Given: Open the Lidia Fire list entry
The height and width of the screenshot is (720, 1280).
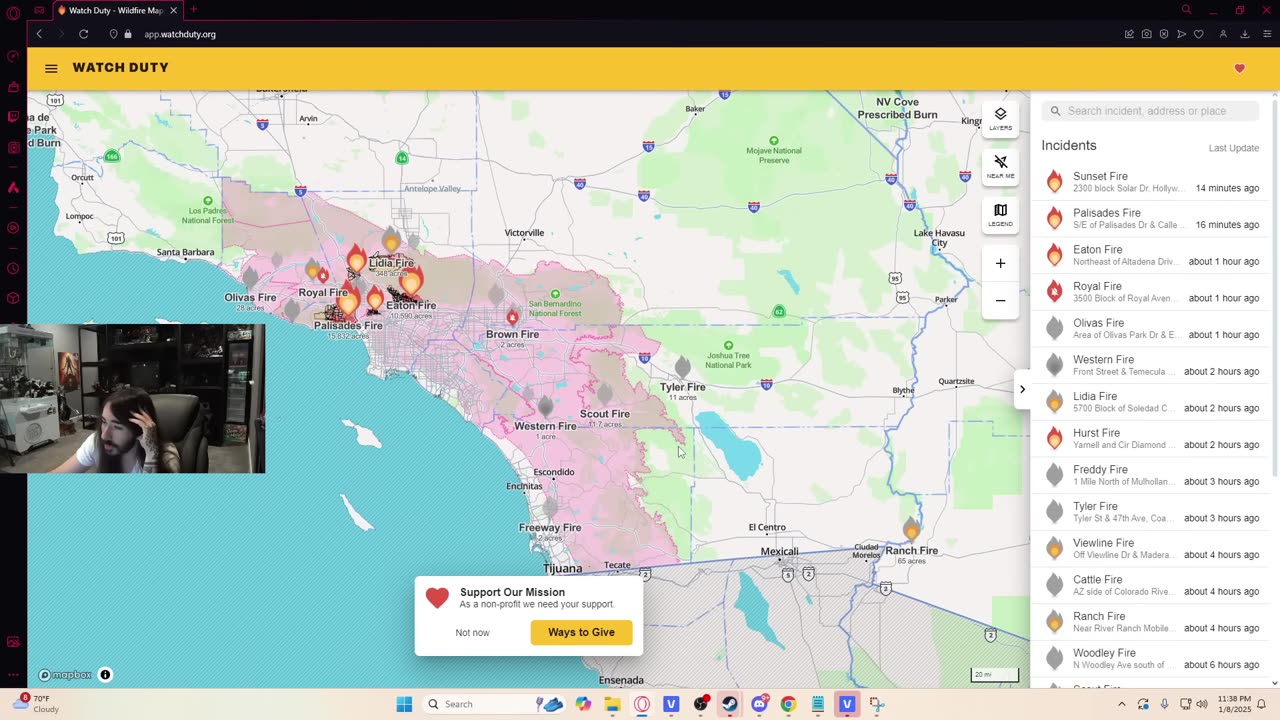Looking at the screenshot, I should [1150, 402].
